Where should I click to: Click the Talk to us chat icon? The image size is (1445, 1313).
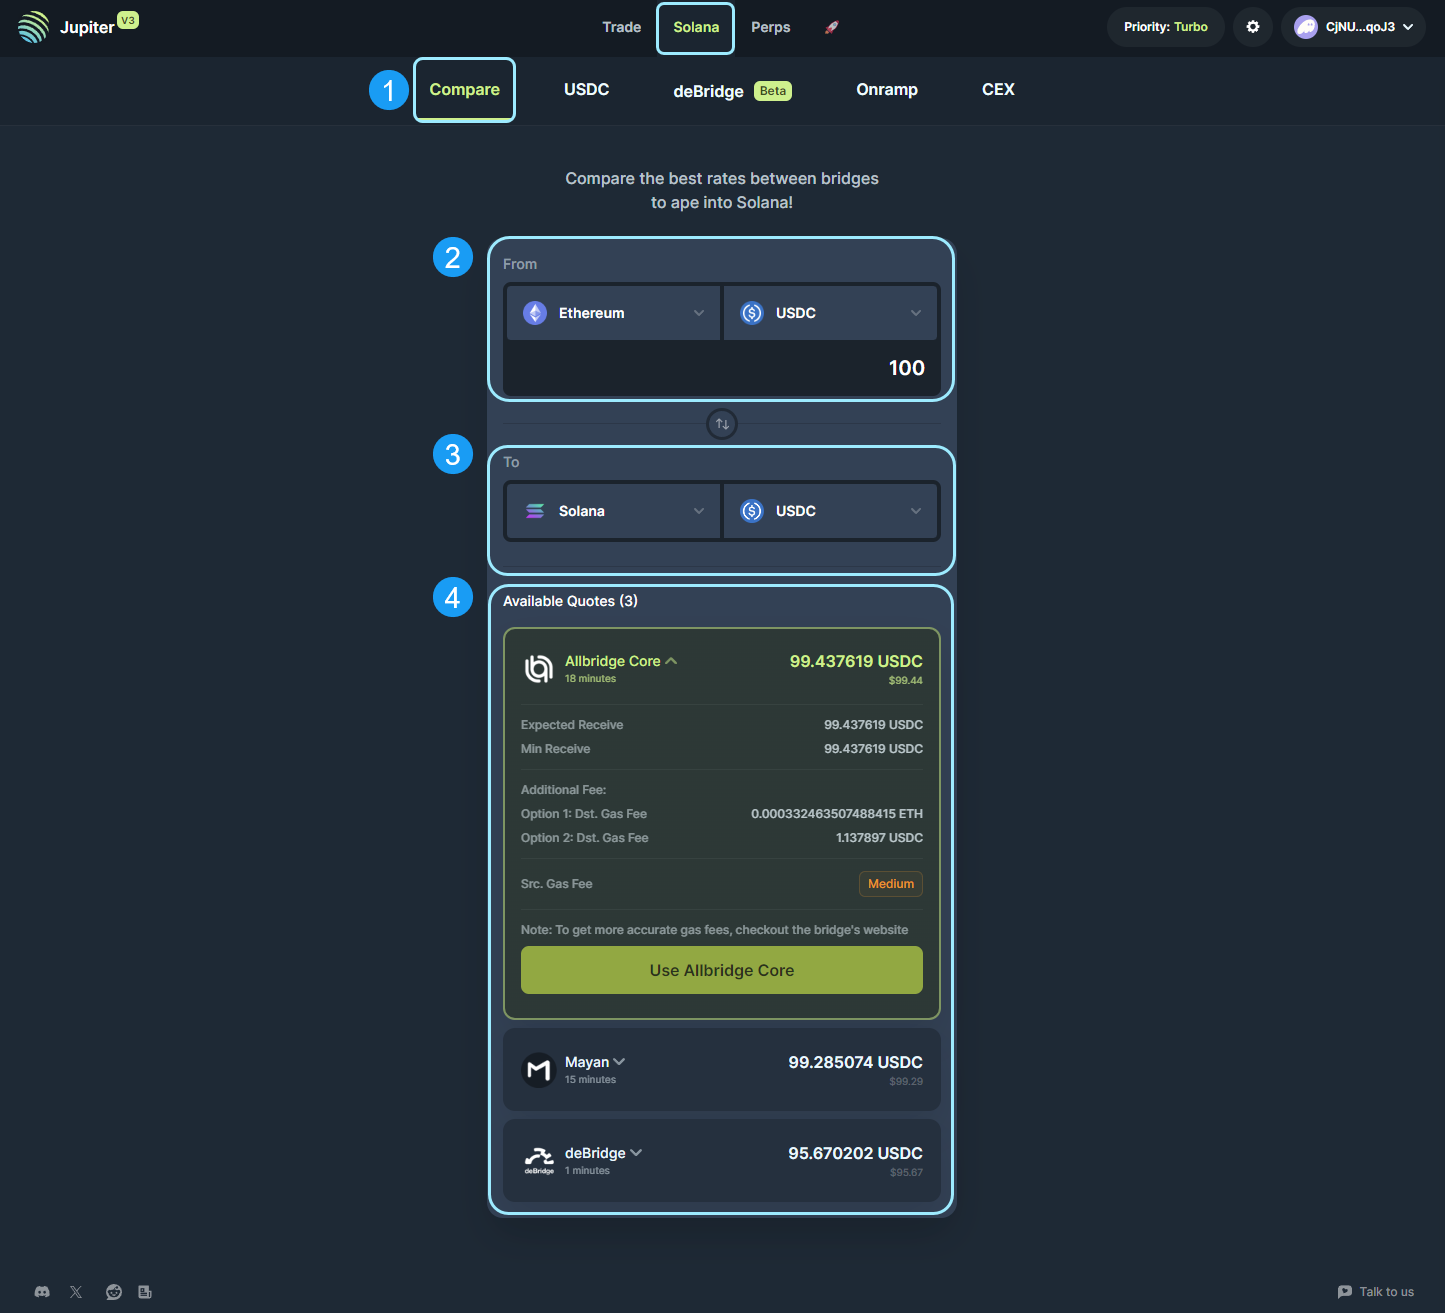(x=1345, y=1292)
